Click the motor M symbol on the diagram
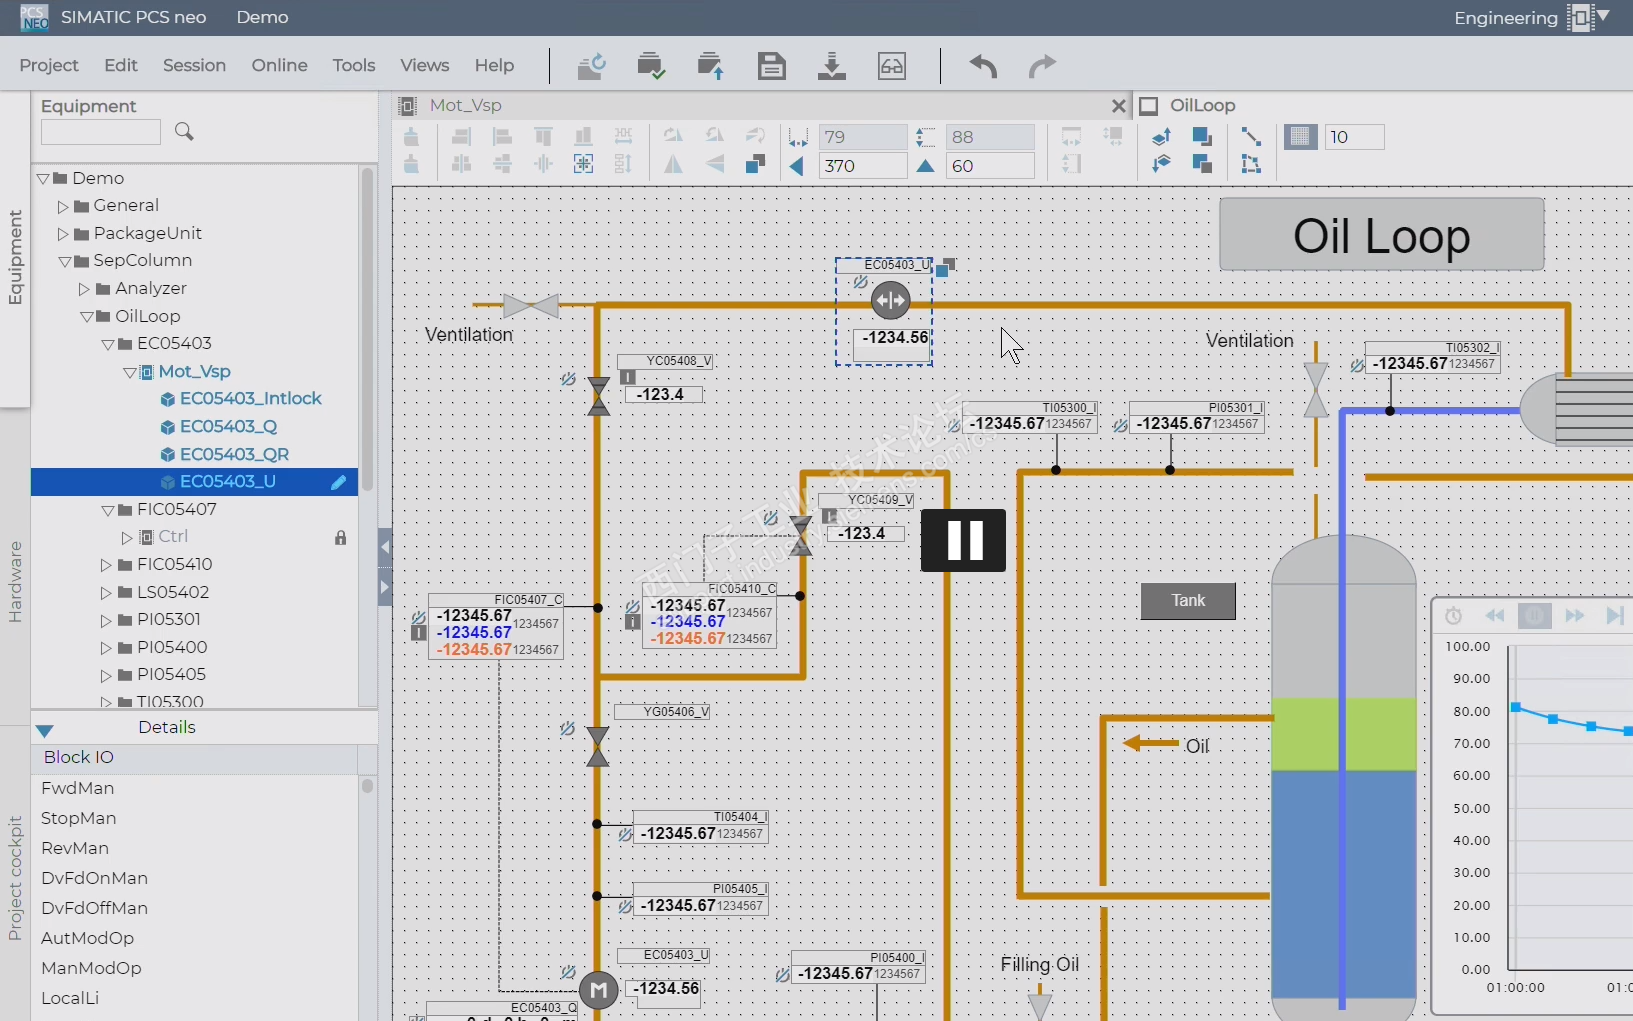 (598, 990)
